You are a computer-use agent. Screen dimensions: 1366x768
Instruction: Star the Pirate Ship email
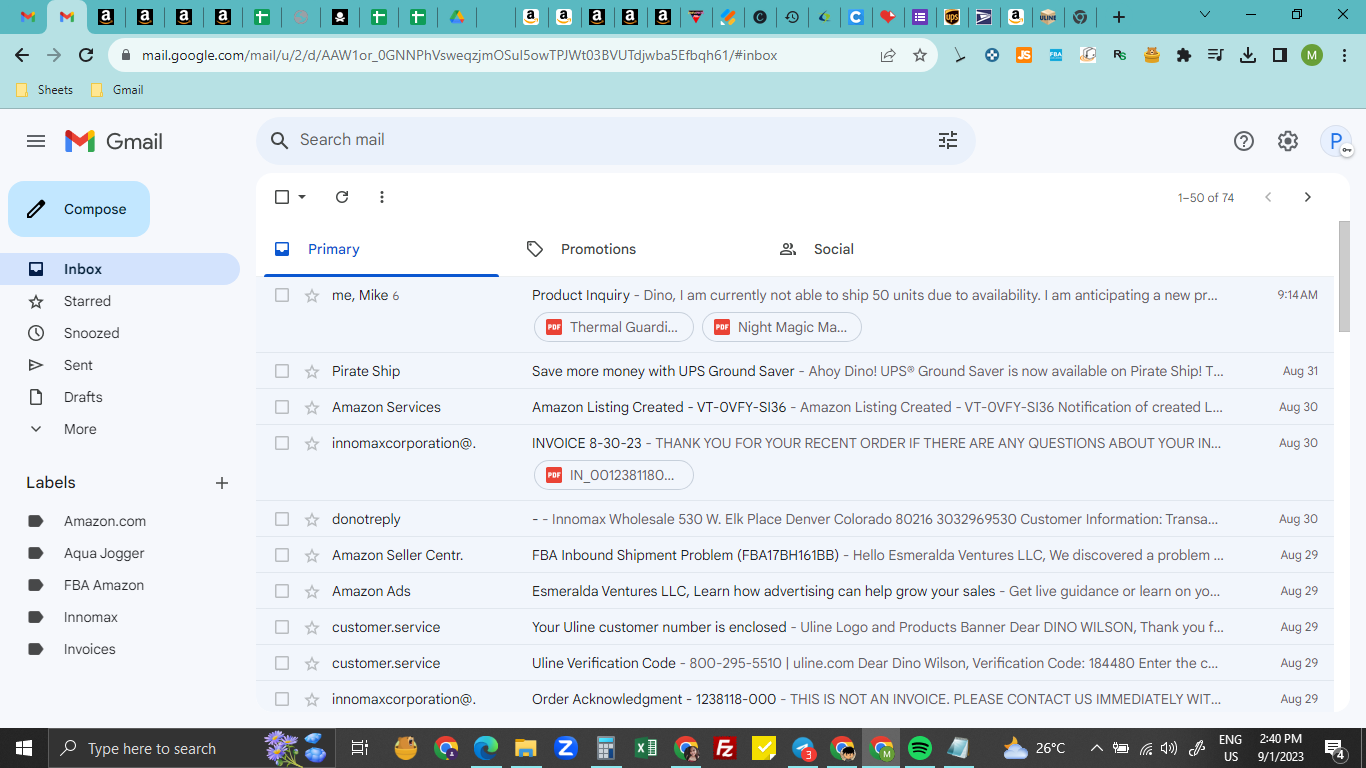click(x=312, y=371)
